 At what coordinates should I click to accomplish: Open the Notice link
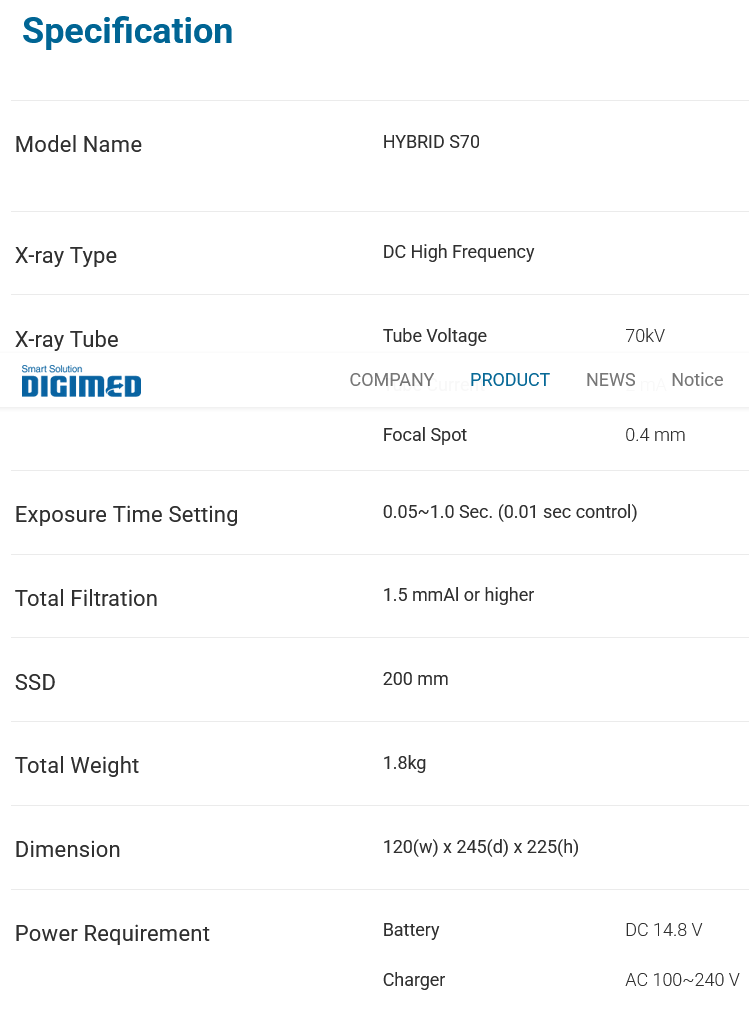[697, 380]
